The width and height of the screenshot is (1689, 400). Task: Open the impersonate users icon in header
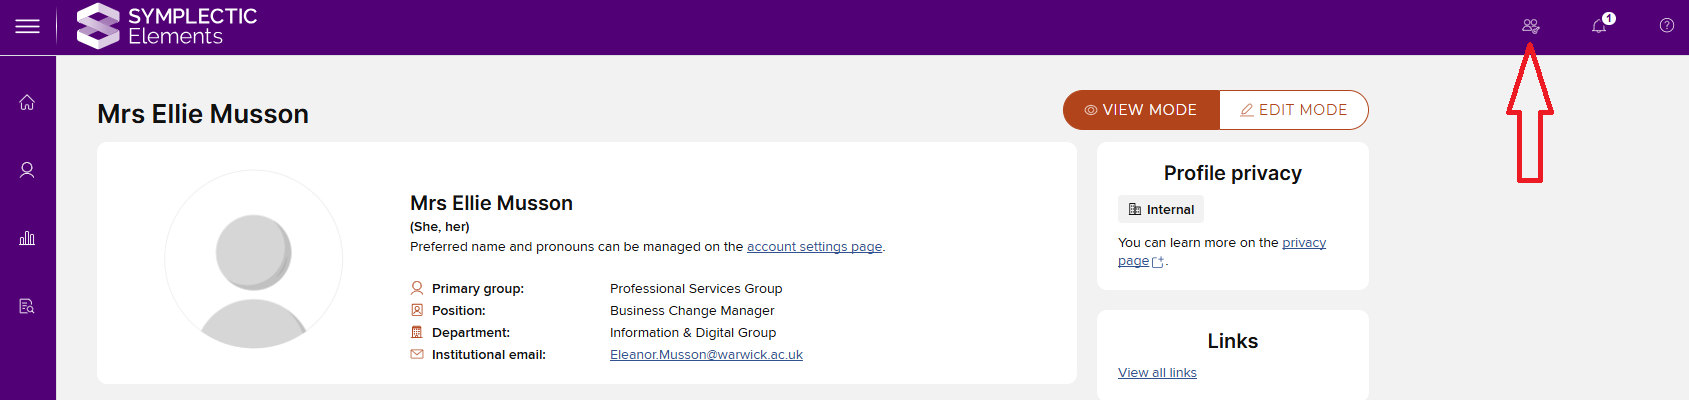pyautogui.click(x=1530, y=26)
